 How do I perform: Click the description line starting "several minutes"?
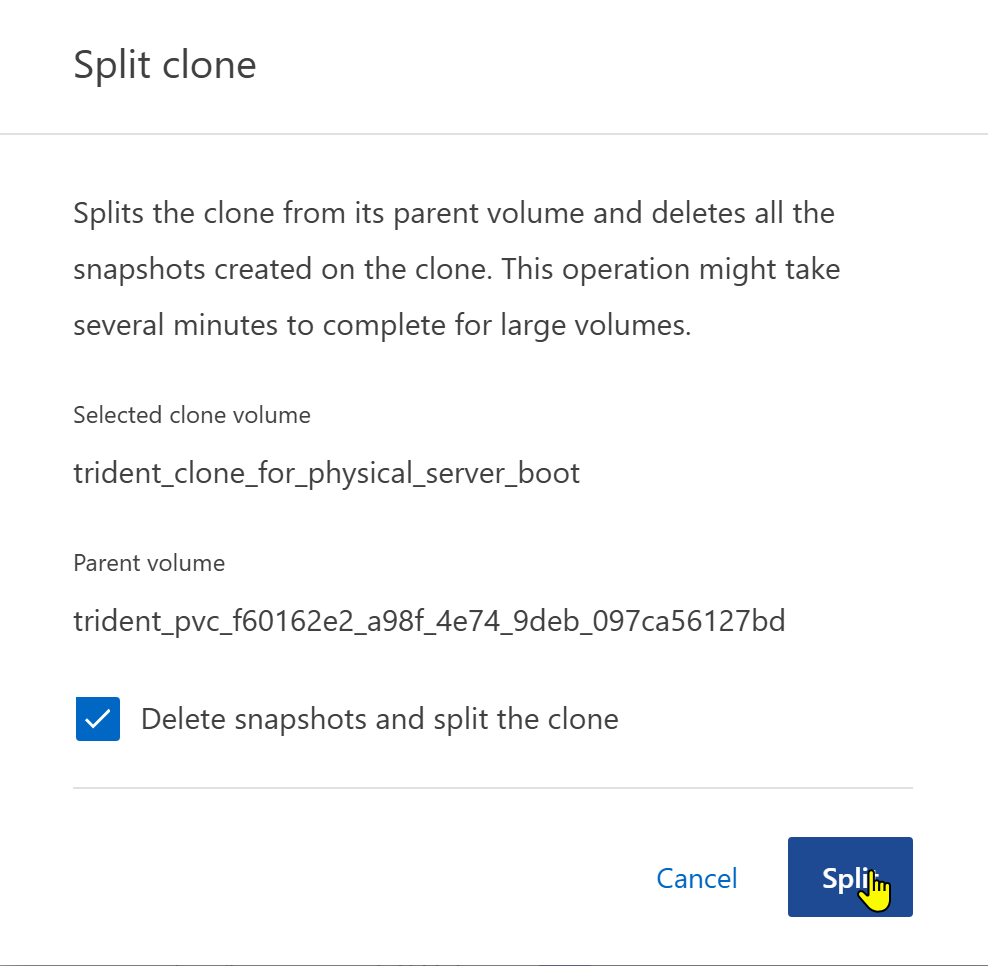[x=382, y=326]
